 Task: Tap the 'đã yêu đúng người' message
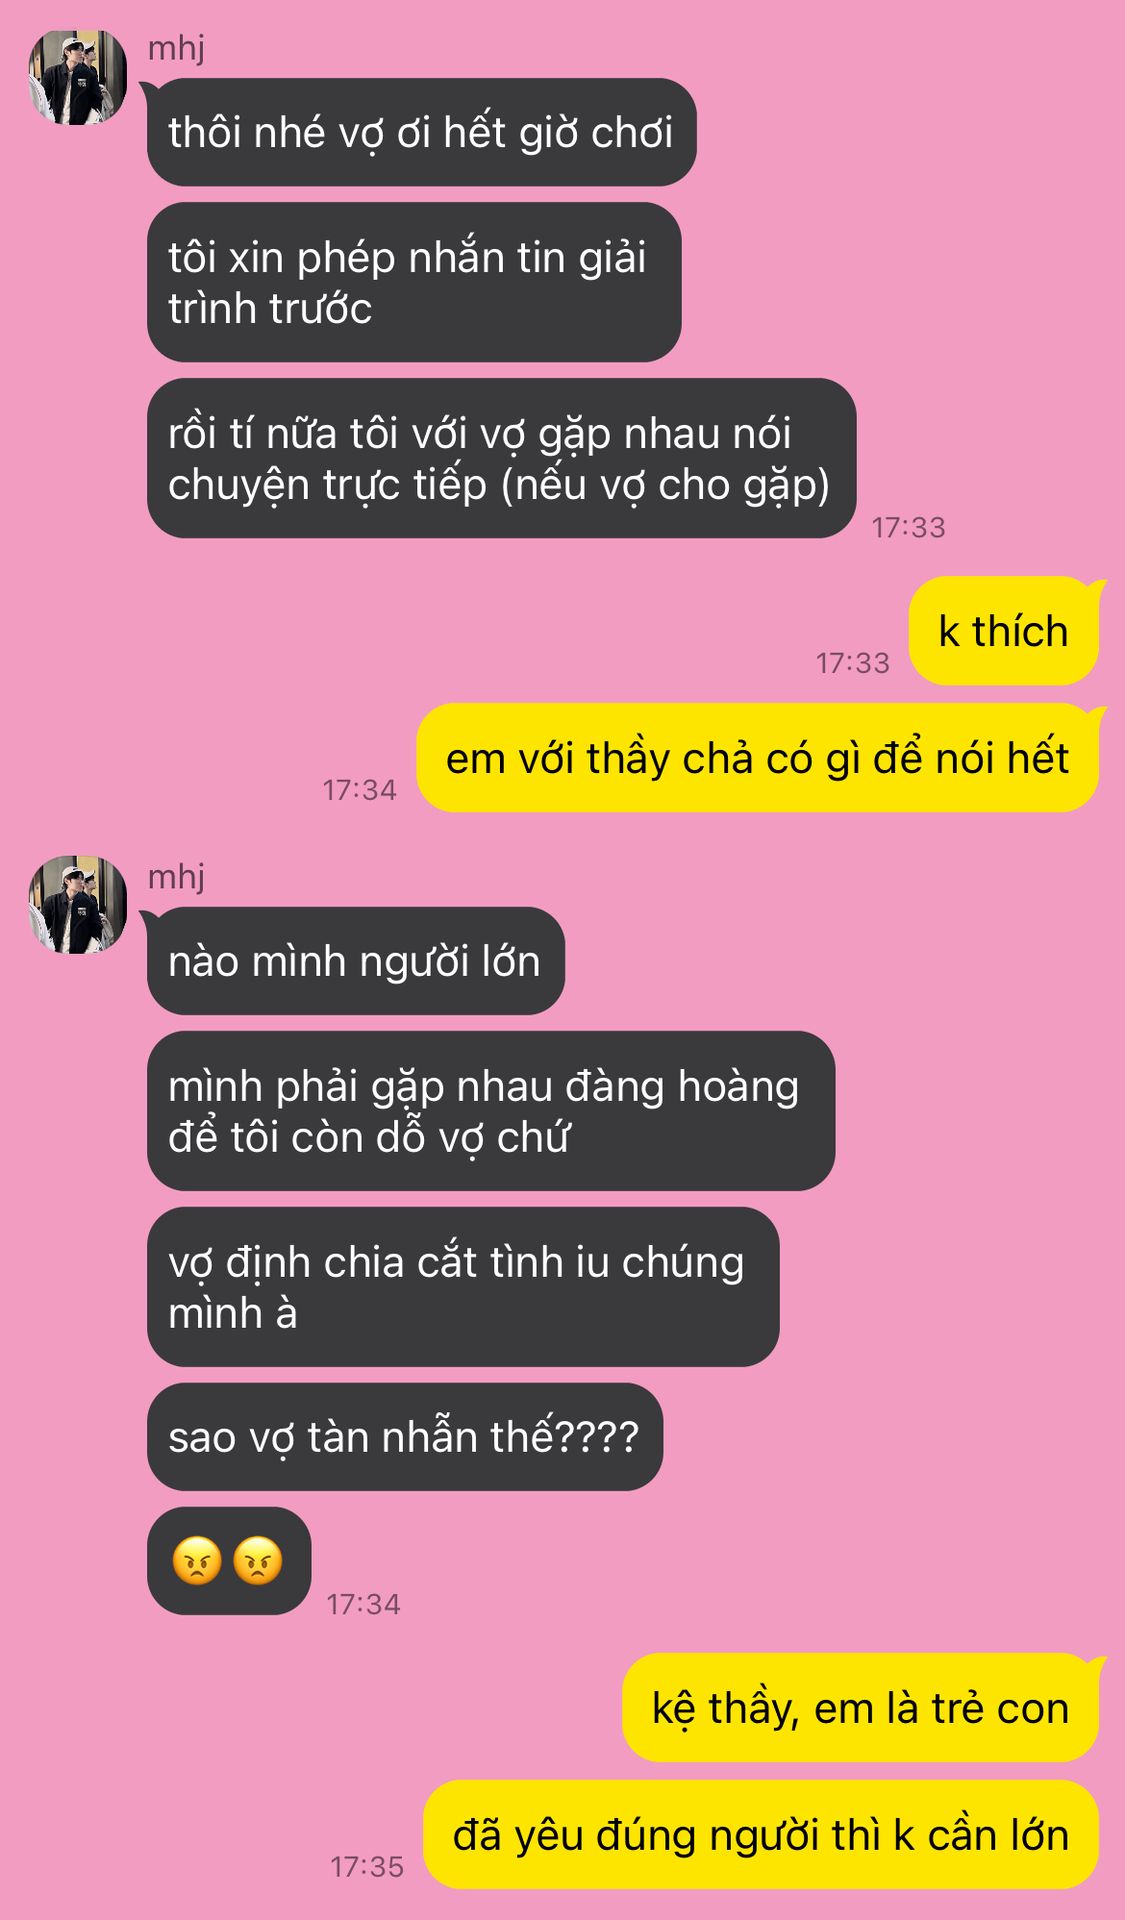click(761, 1835)
